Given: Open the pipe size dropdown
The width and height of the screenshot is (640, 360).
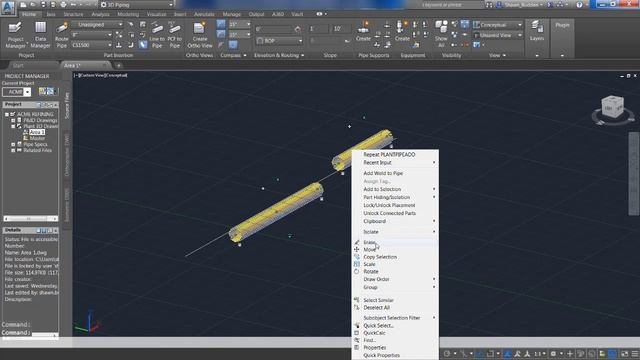Looking at the screenshot, I should click(92, 35).
